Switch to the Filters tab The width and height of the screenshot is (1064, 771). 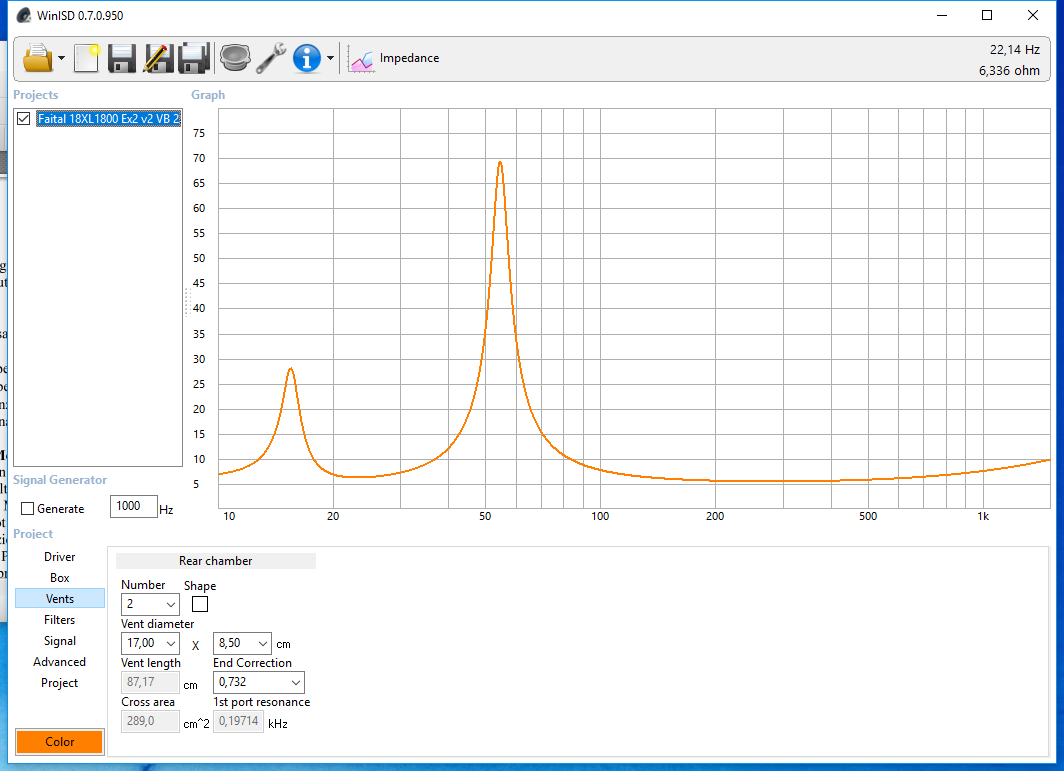(x=60, y=620)
